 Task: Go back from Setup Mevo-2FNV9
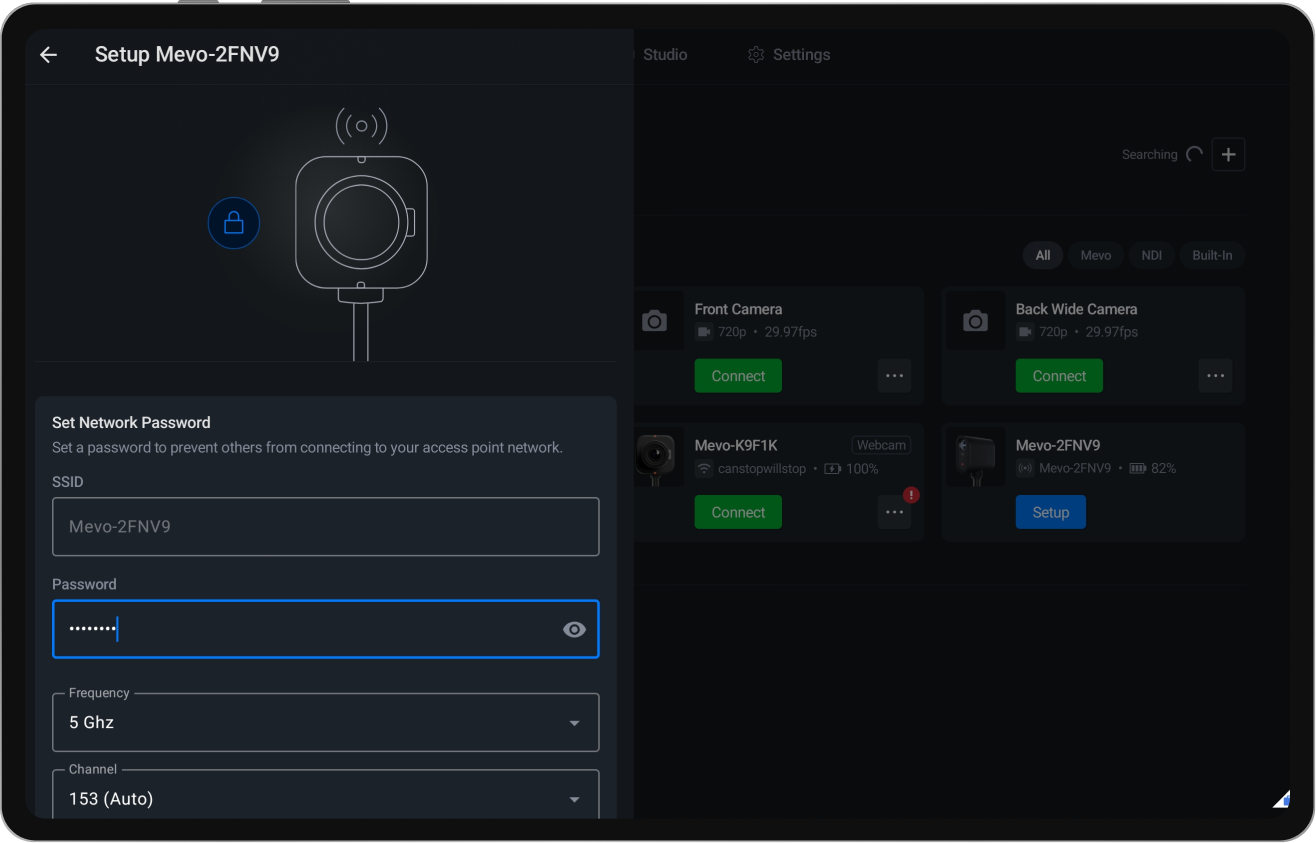48,55
